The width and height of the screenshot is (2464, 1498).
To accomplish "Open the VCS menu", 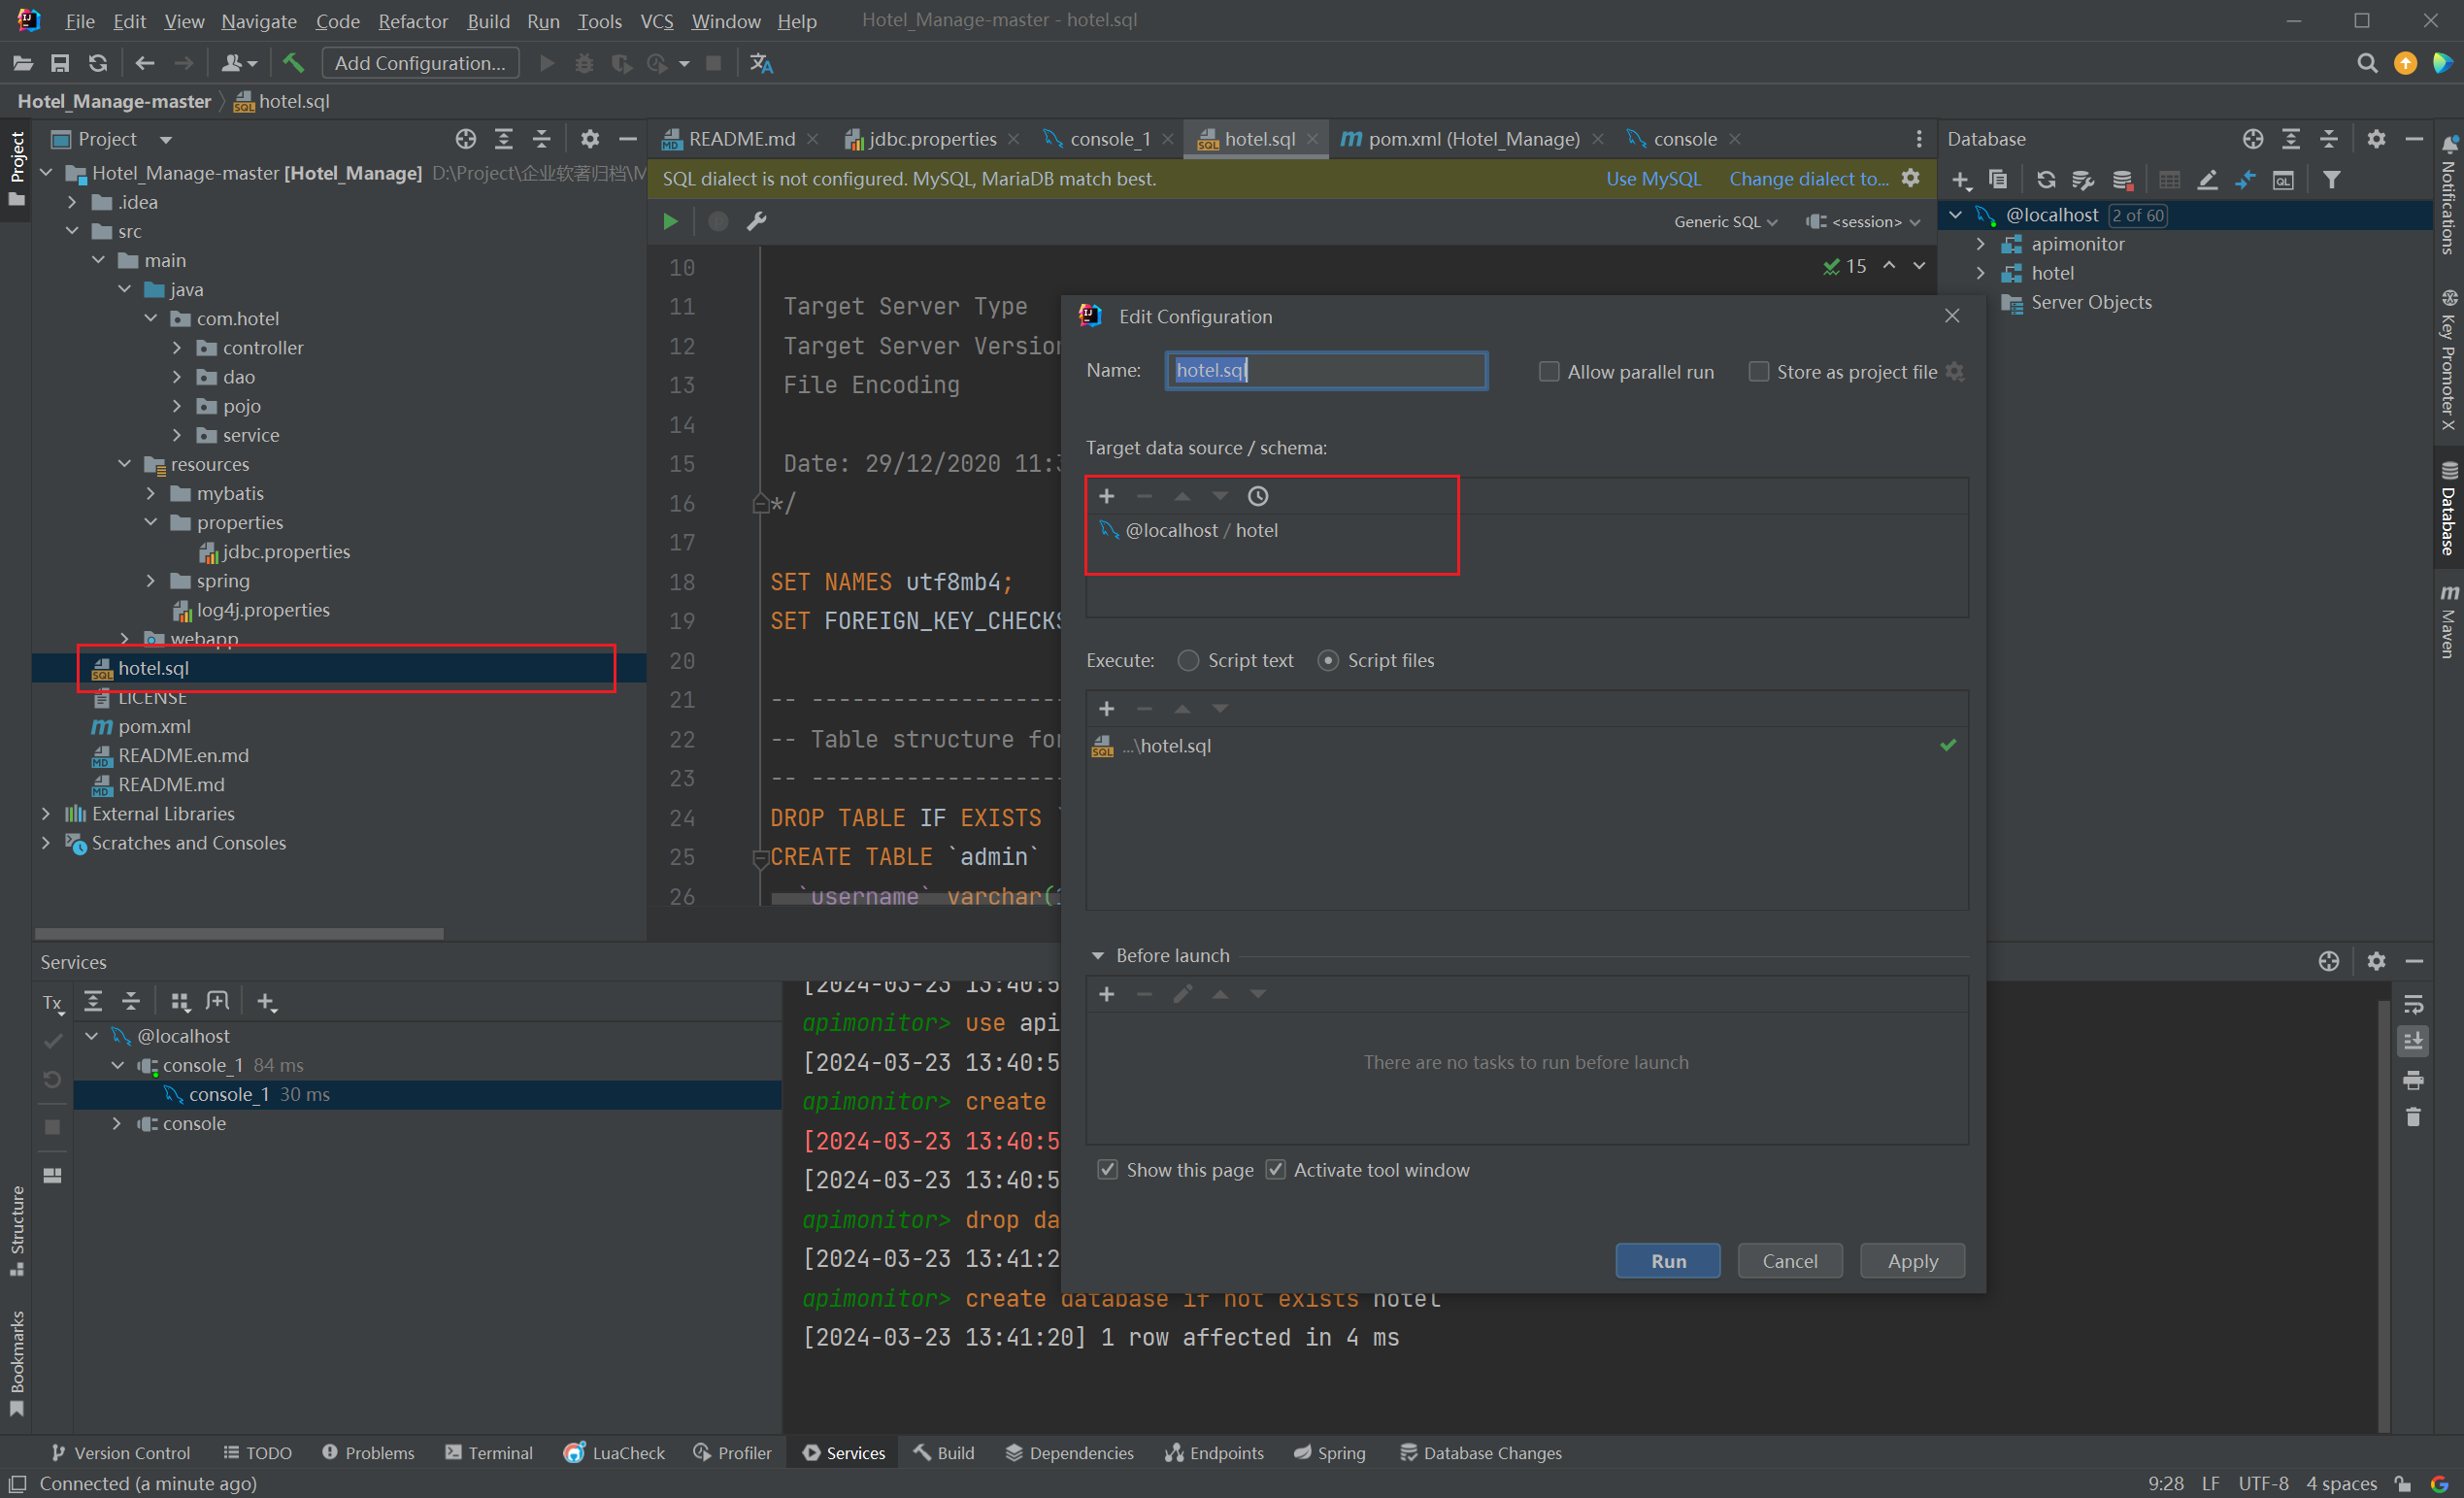I will [x=656, y=21].
